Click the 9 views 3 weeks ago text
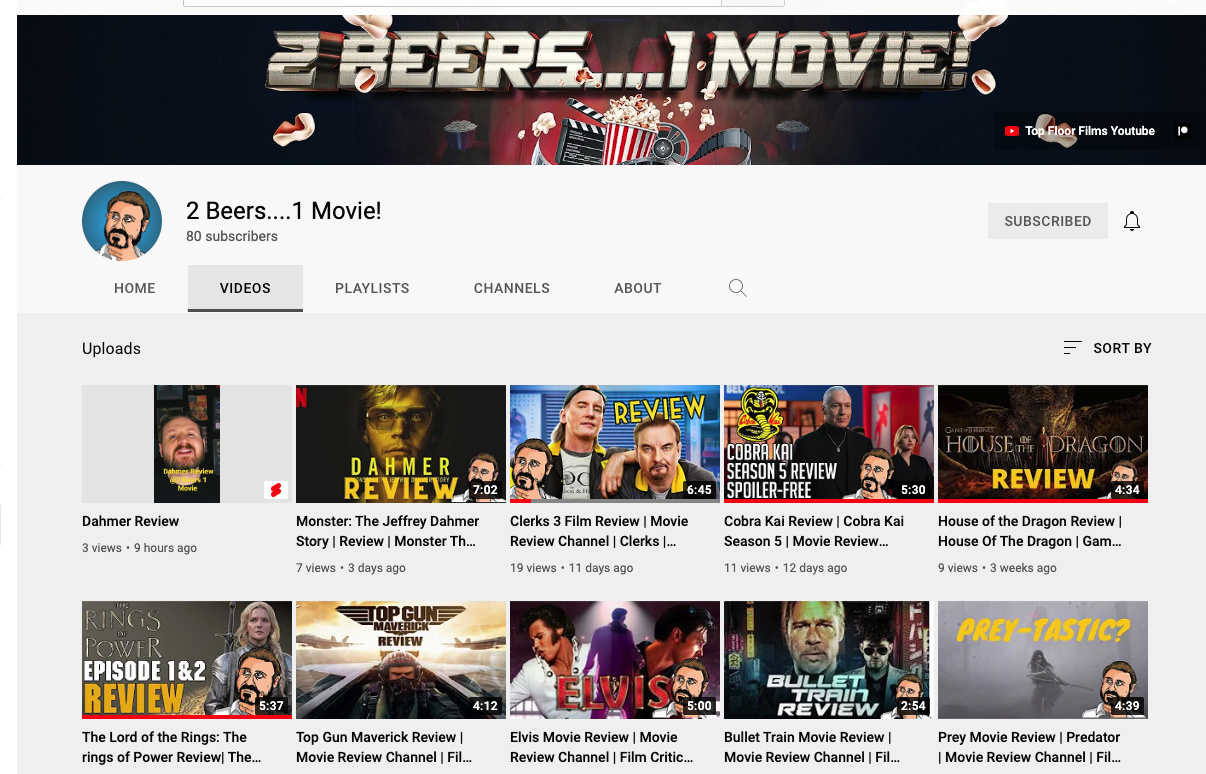 pyautogui.click(x=997, y=568)
